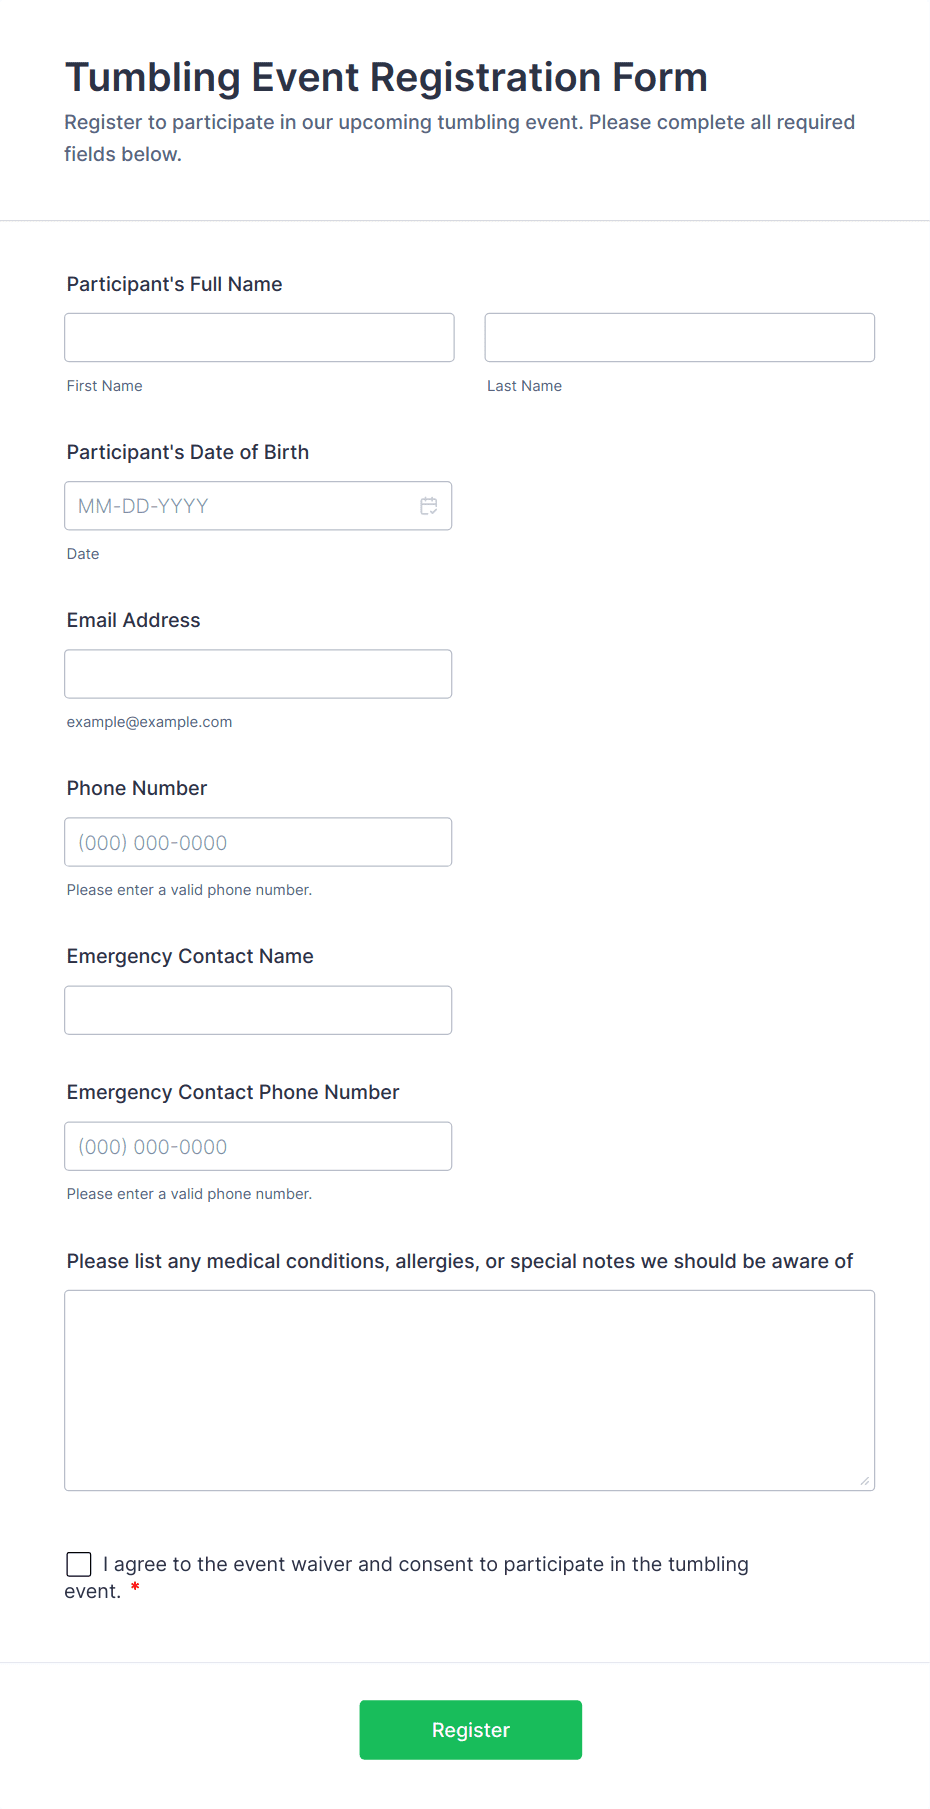Click the text area resize handle
Screen dimensions: 930x1809
point(865,1481)
